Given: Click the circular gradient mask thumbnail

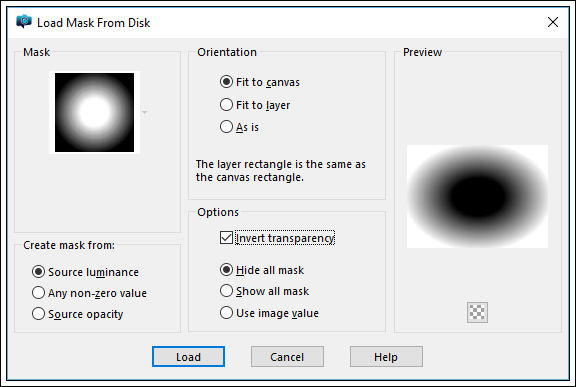Looking at the screenshot, I should (x=94, y=112).
